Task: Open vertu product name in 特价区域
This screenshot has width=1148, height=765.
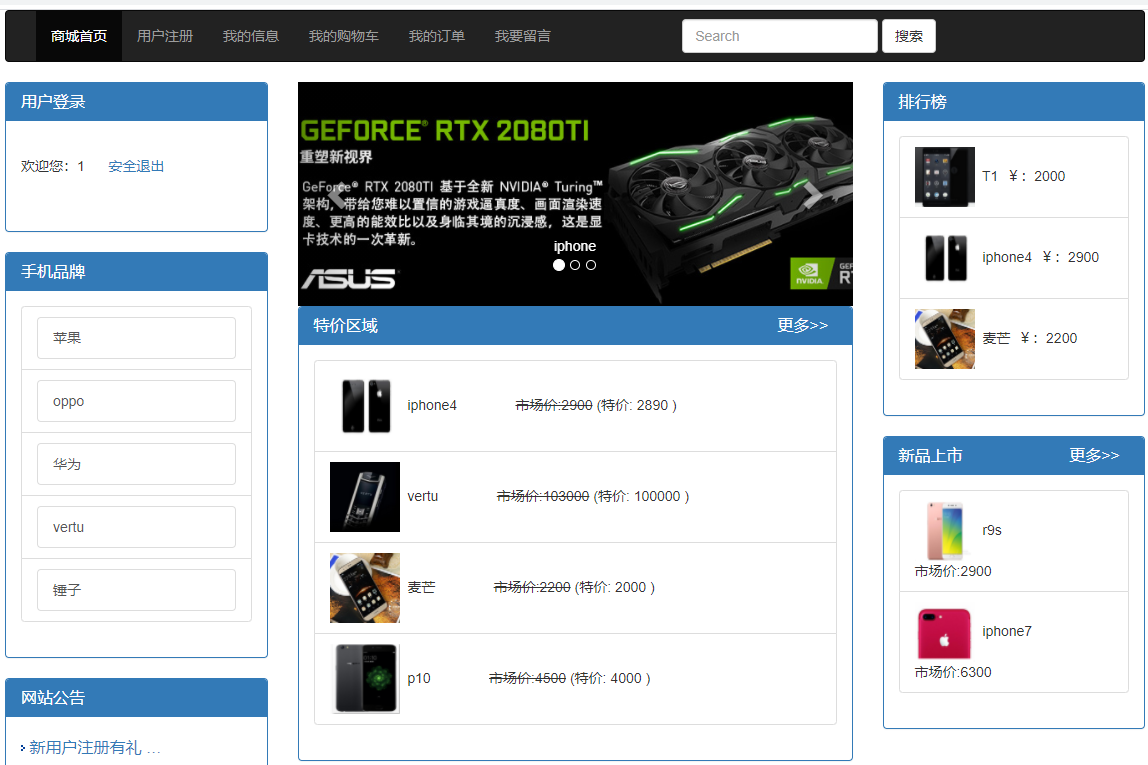Action: pos(422,496)
